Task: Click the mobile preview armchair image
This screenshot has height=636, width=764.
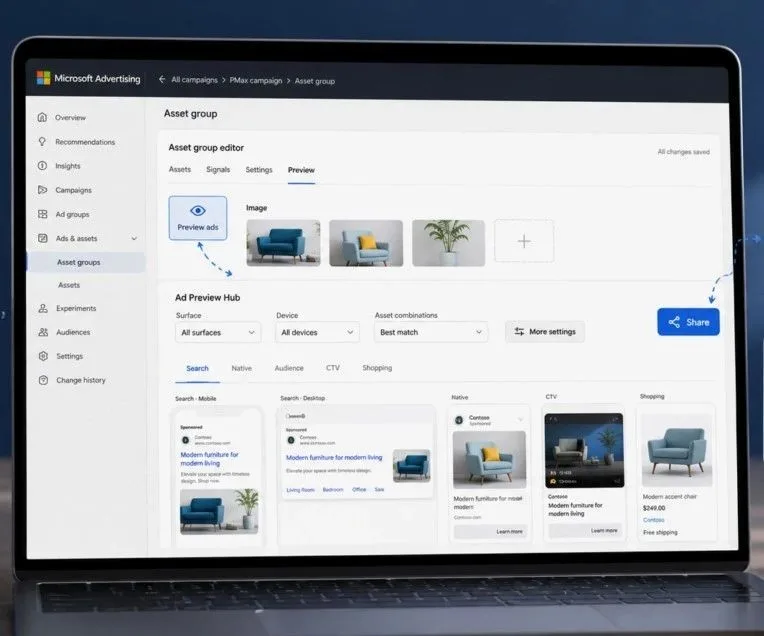Action: coord(219,512)
